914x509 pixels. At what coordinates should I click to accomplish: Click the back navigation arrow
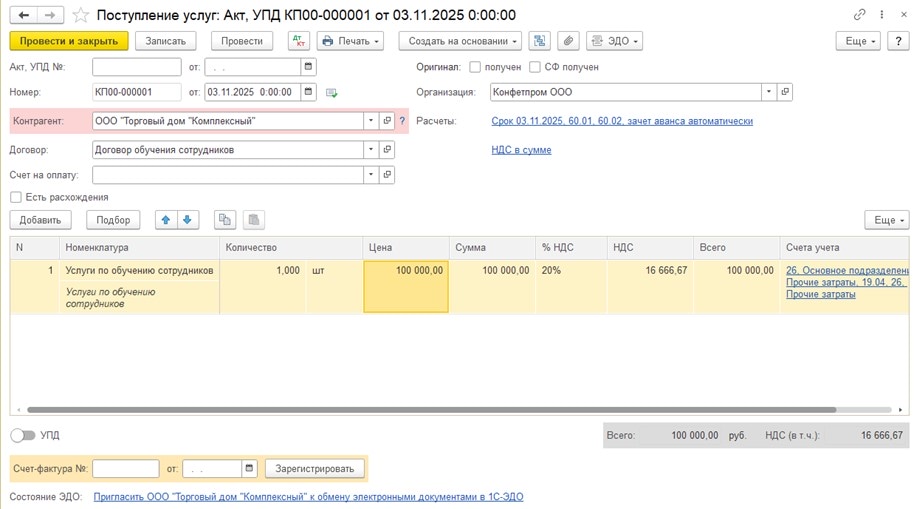(24, 15)
